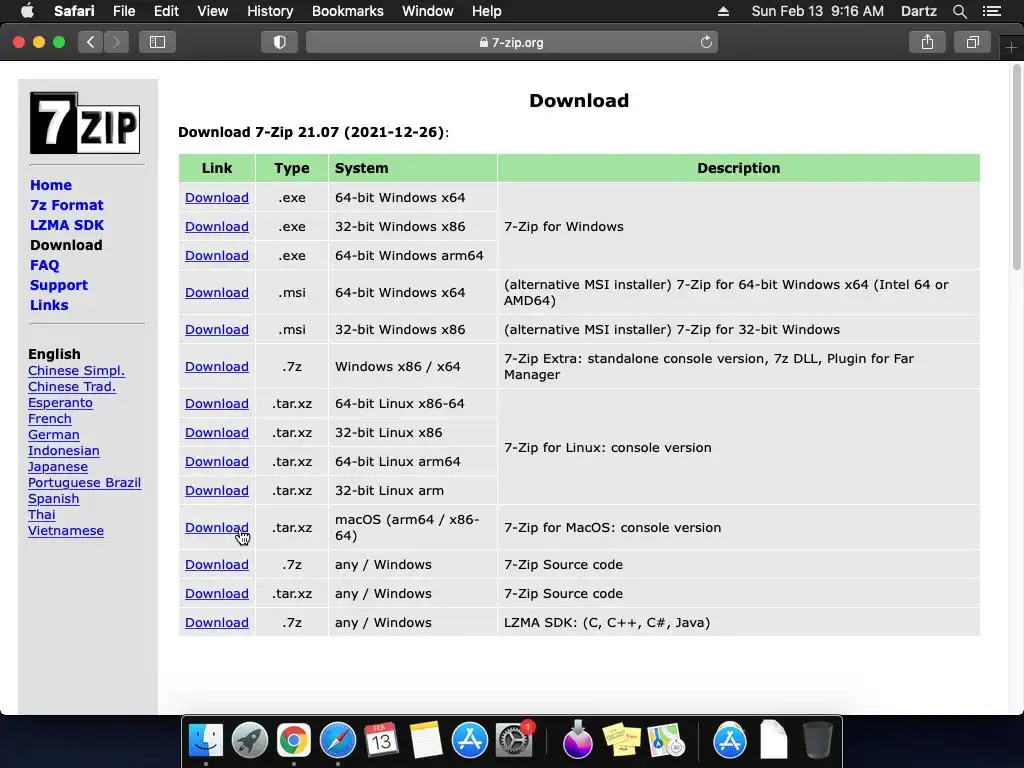The image size is (1024, 768).
Task: Open the LZMA SDK sidebar link
Action: pos(67,225)
